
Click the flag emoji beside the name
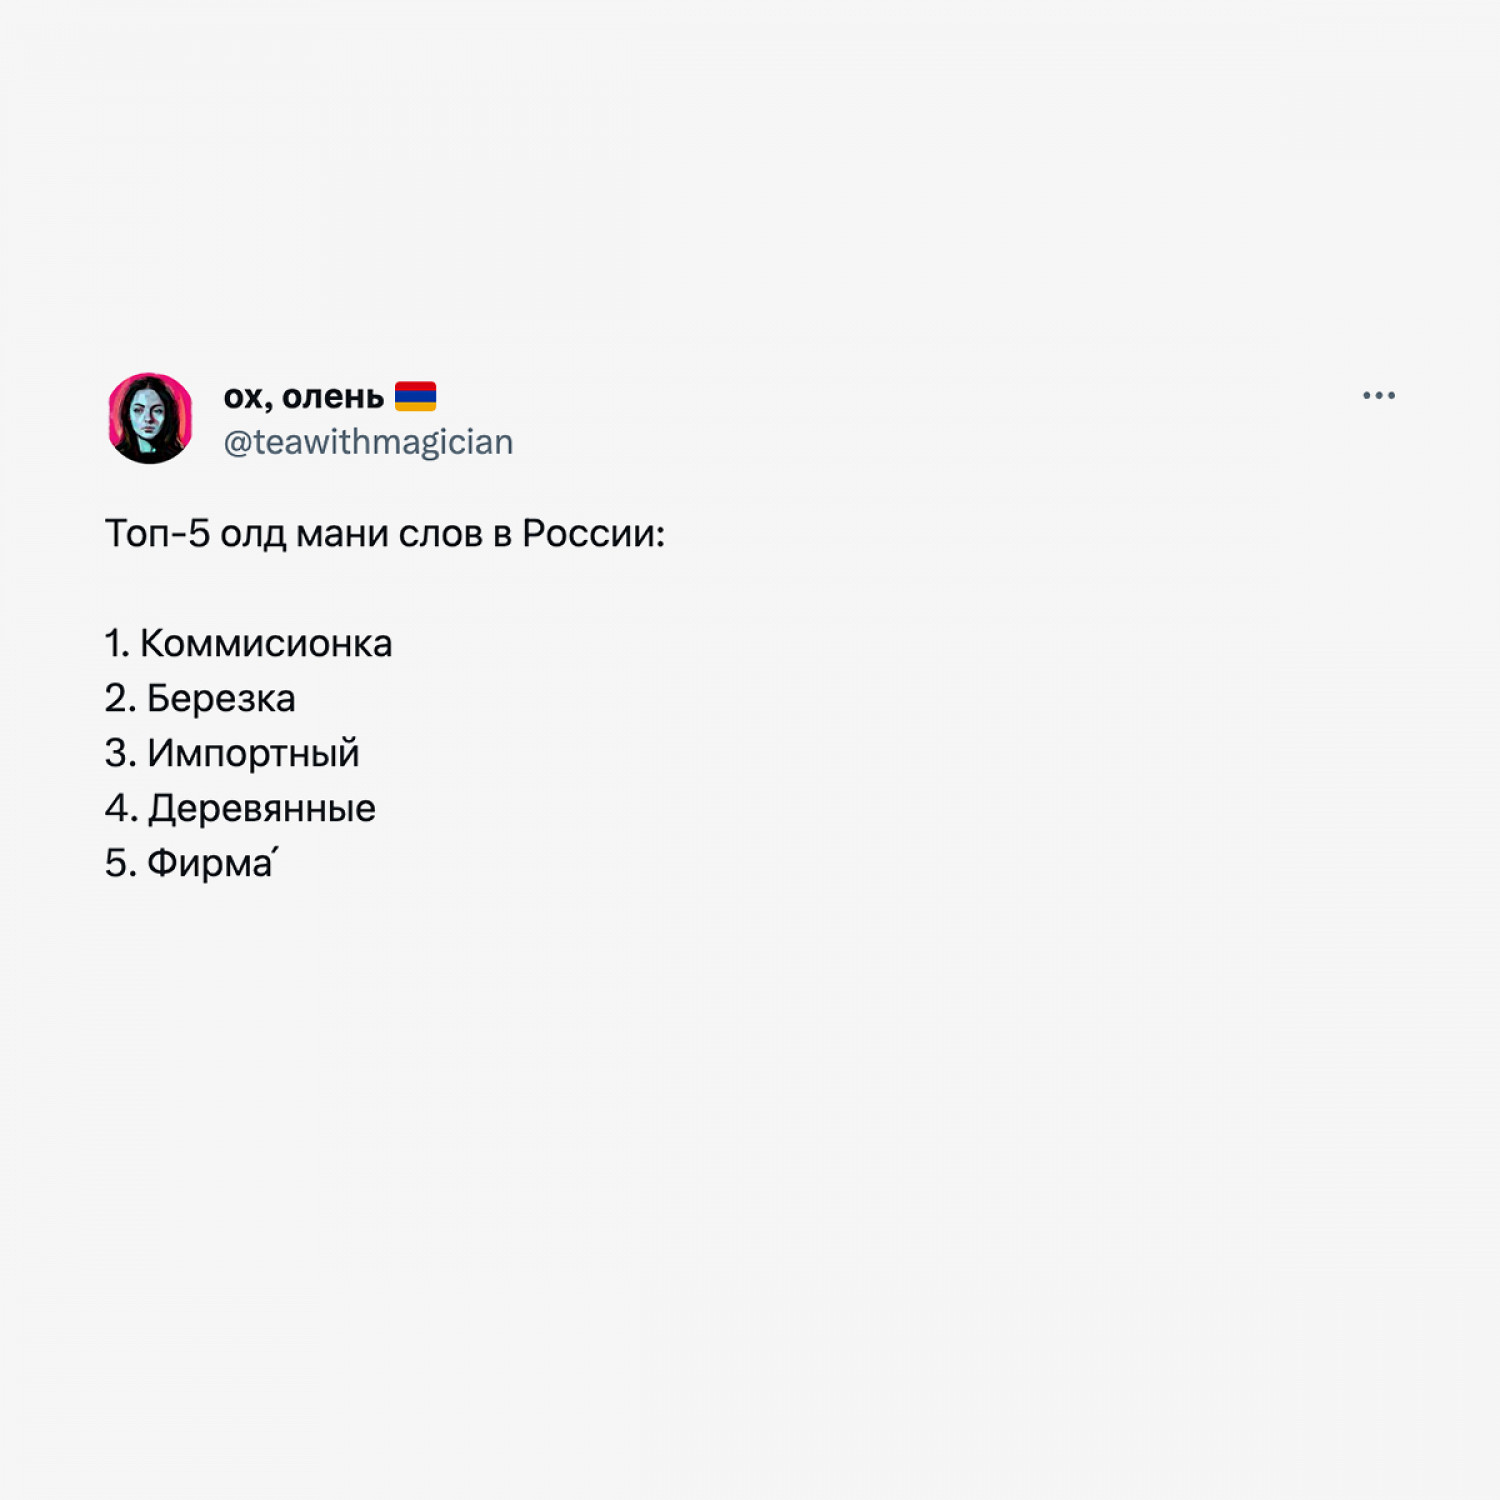pyautogui.click(x=415, y=397)
